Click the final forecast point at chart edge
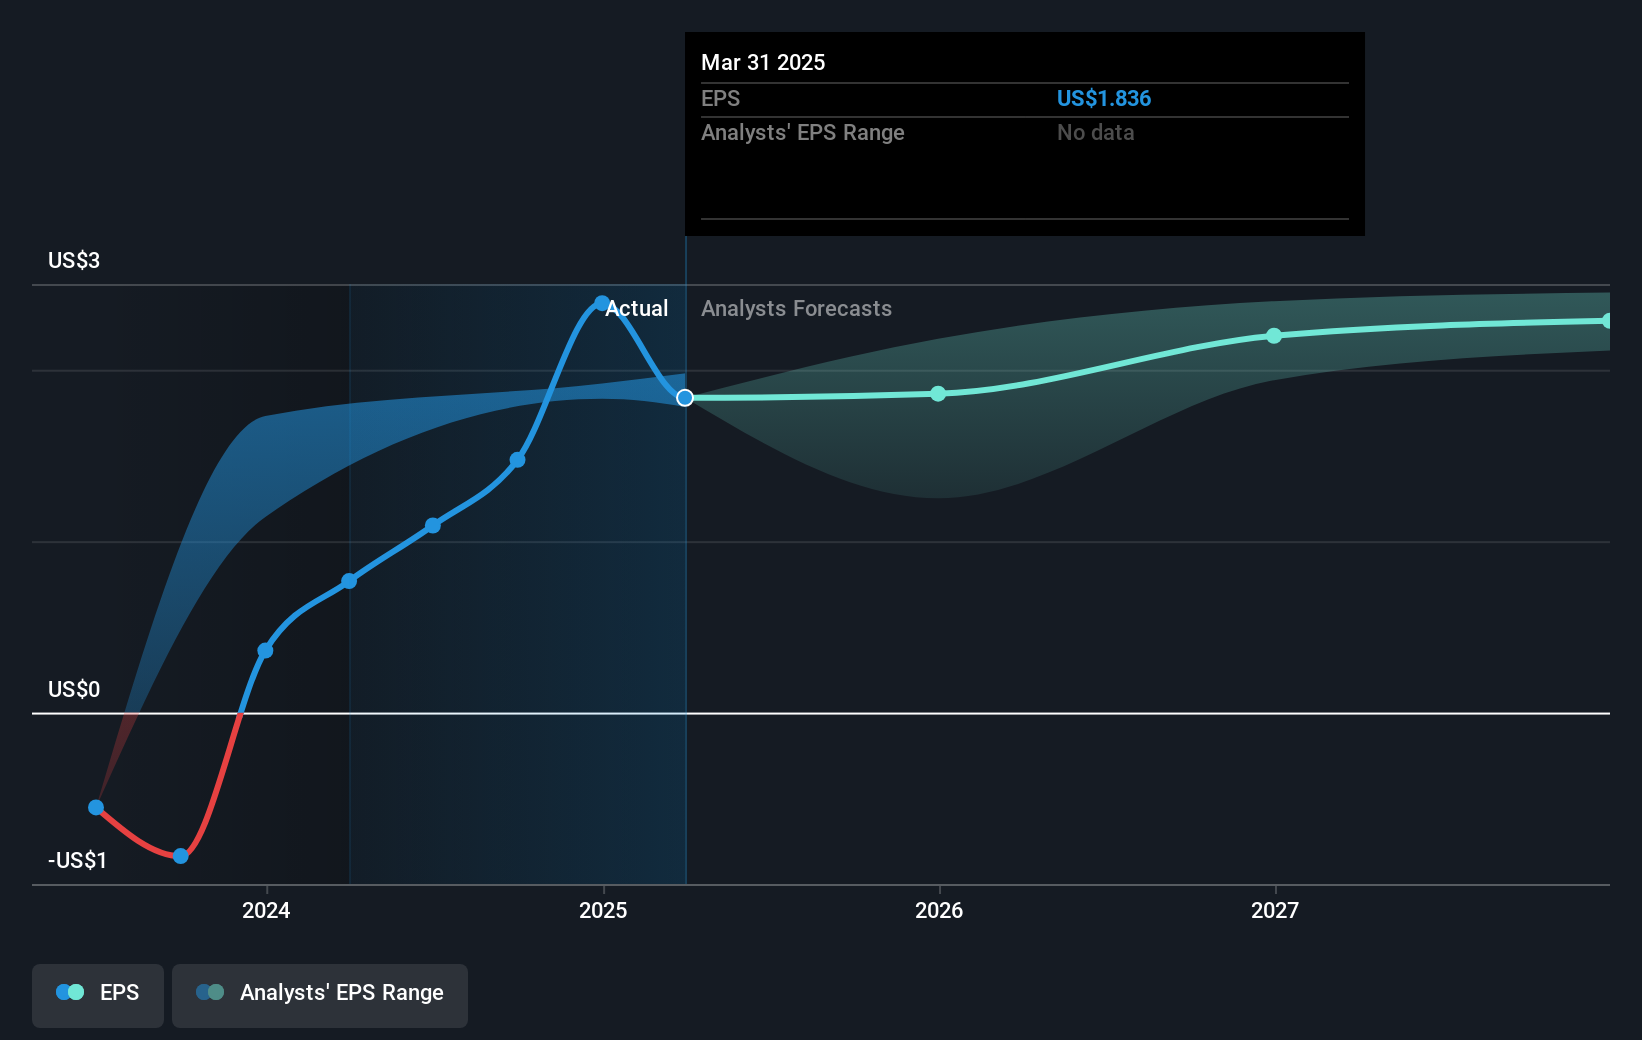The image size is (1642, 1040). (x=1607, y=321)
